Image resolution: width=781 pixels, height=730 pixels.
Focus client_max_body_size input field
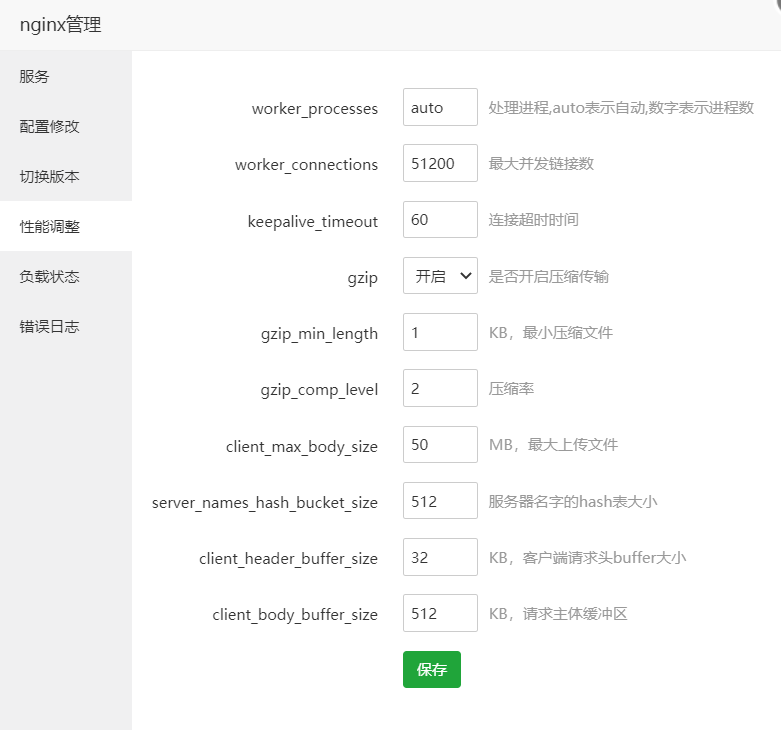pyautogui.click(x=440, y=445)
